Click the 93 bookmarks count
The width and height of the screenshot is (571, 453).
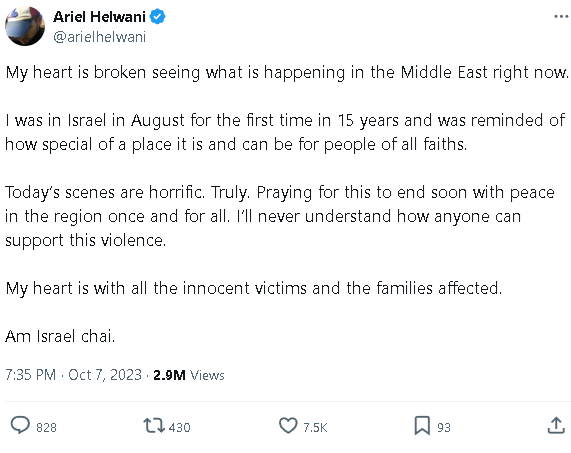point(444,428)
